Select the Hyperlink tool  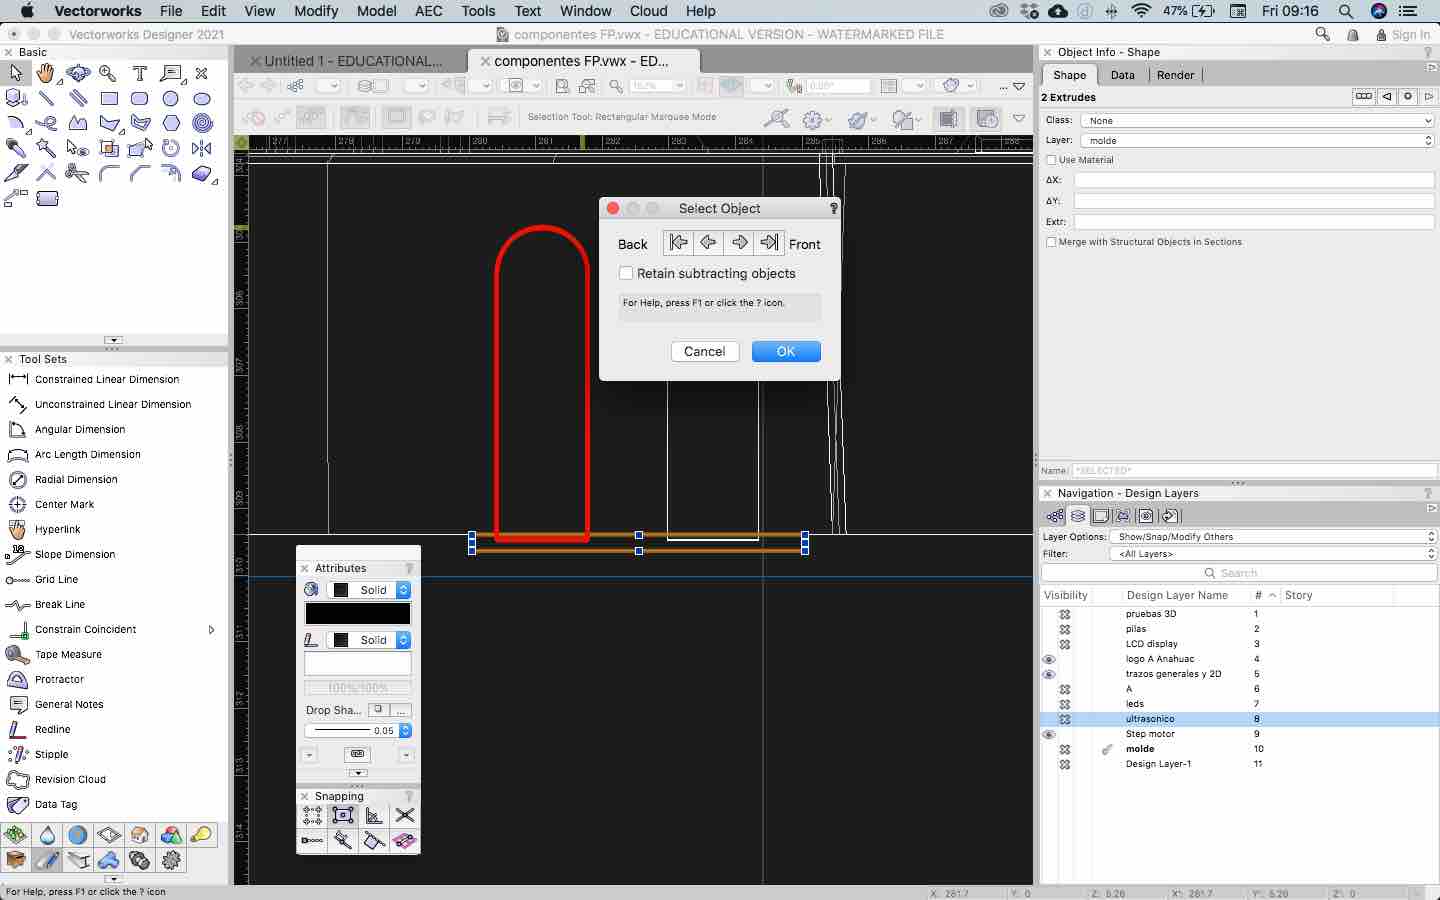click(57, 529)
